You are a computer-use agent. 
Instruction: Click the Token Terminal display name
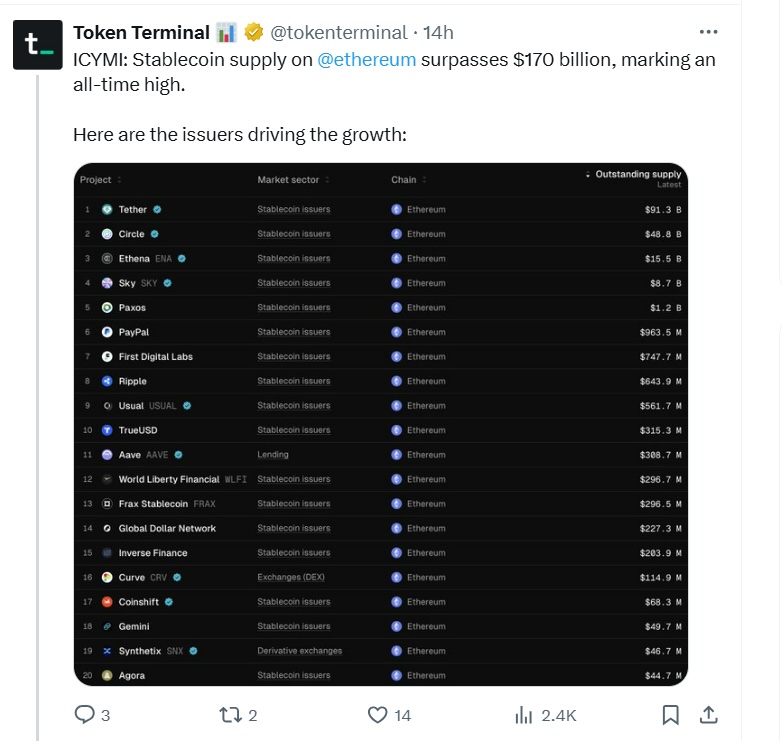141,32
